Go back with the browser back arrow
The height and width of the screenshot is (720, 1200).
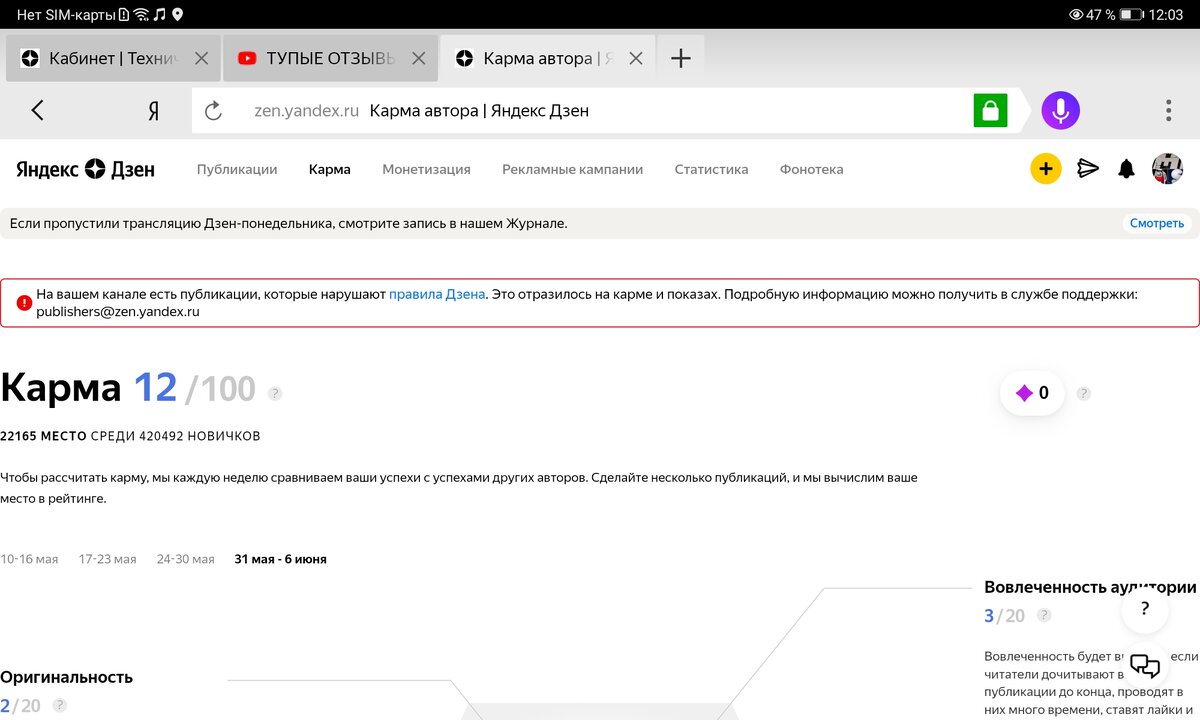click(38, 111)
